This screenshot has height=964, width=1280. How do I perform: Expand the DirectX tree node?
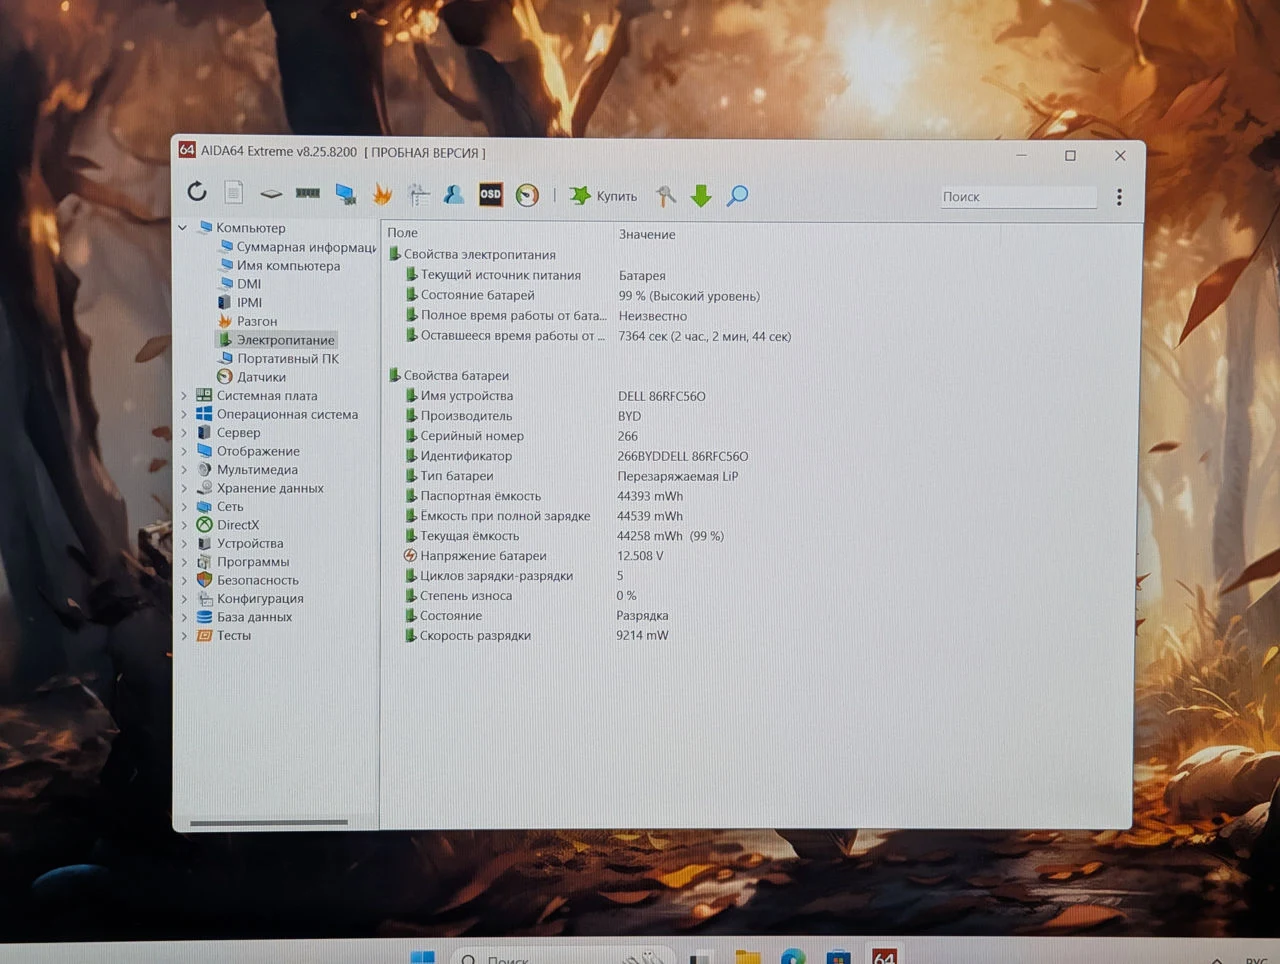(184, 525)
